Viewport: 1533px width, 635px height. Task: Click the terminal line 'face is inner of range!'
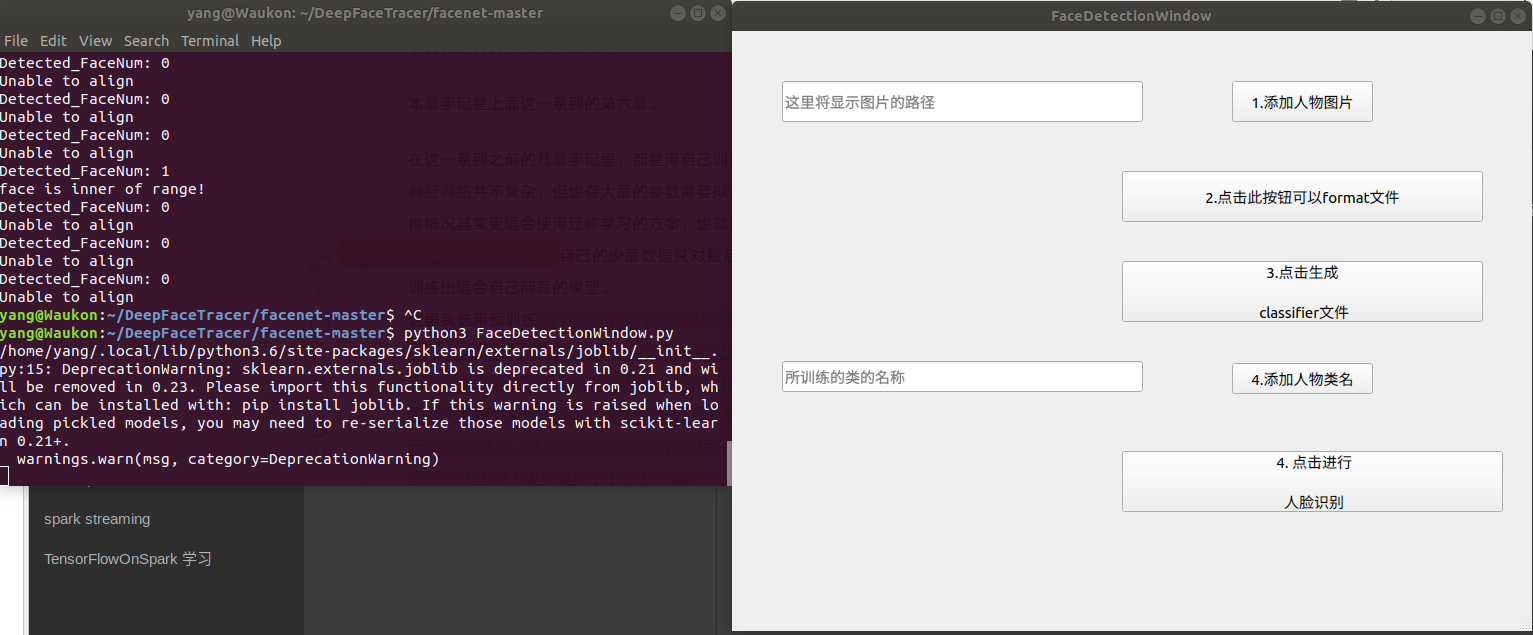tap(102, 189)
